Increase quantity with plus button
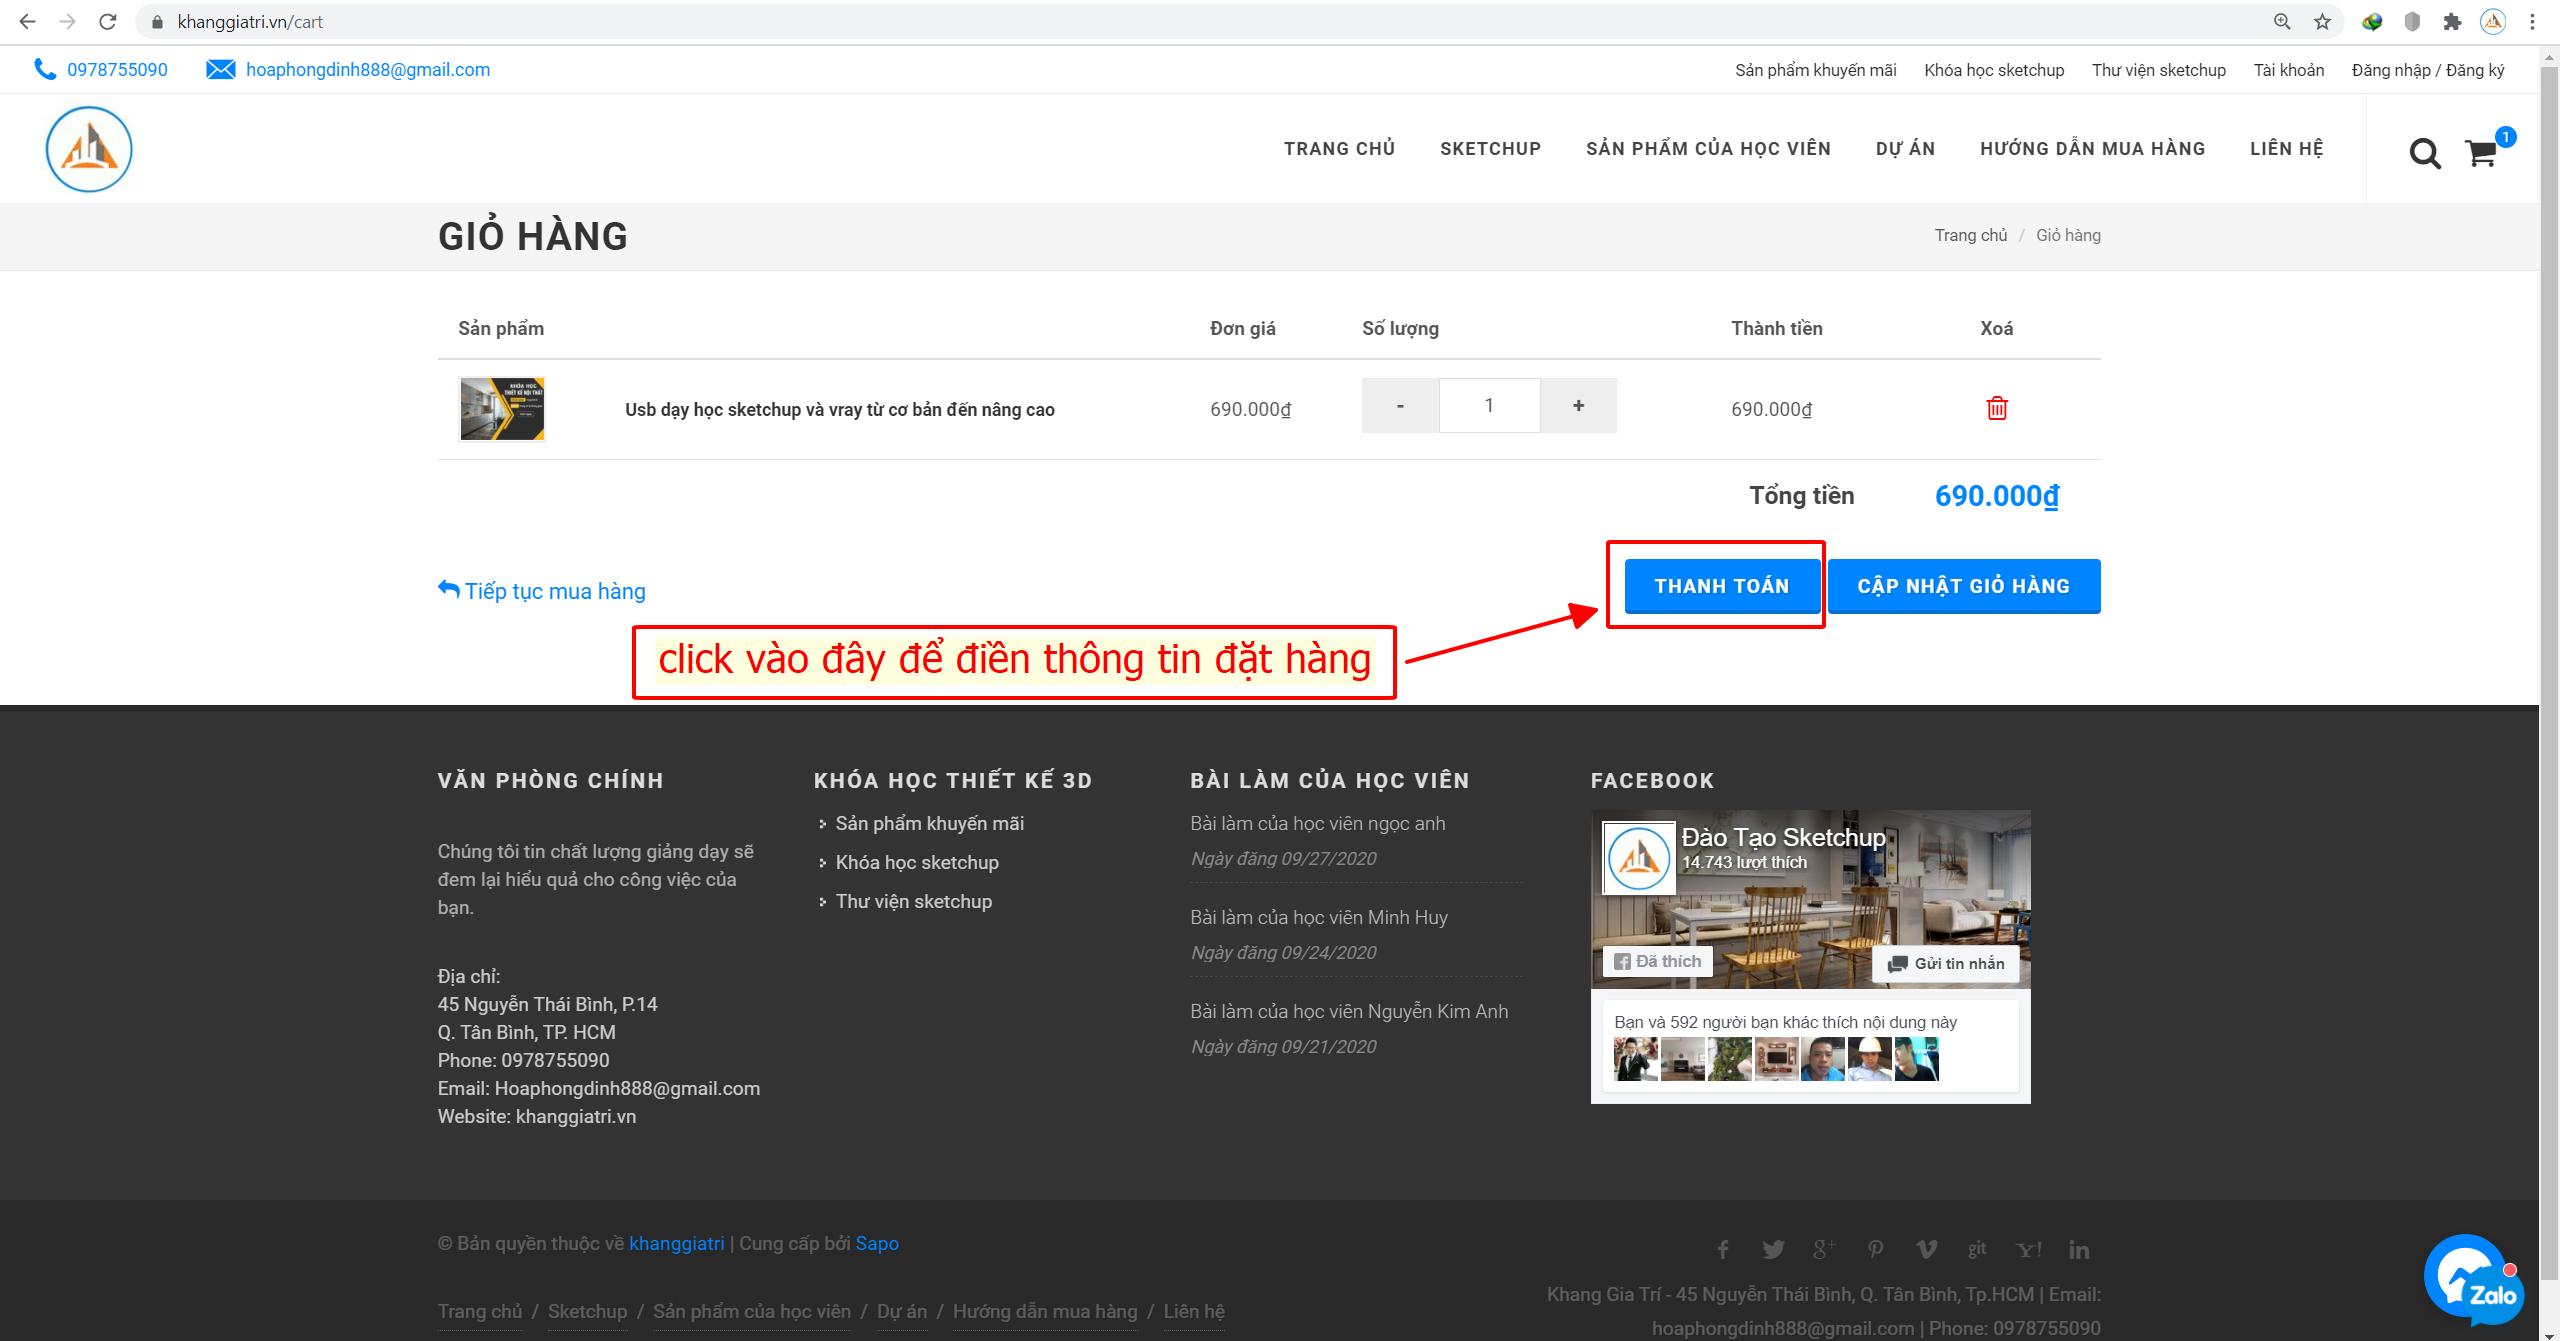 [x=1578, y=405]
